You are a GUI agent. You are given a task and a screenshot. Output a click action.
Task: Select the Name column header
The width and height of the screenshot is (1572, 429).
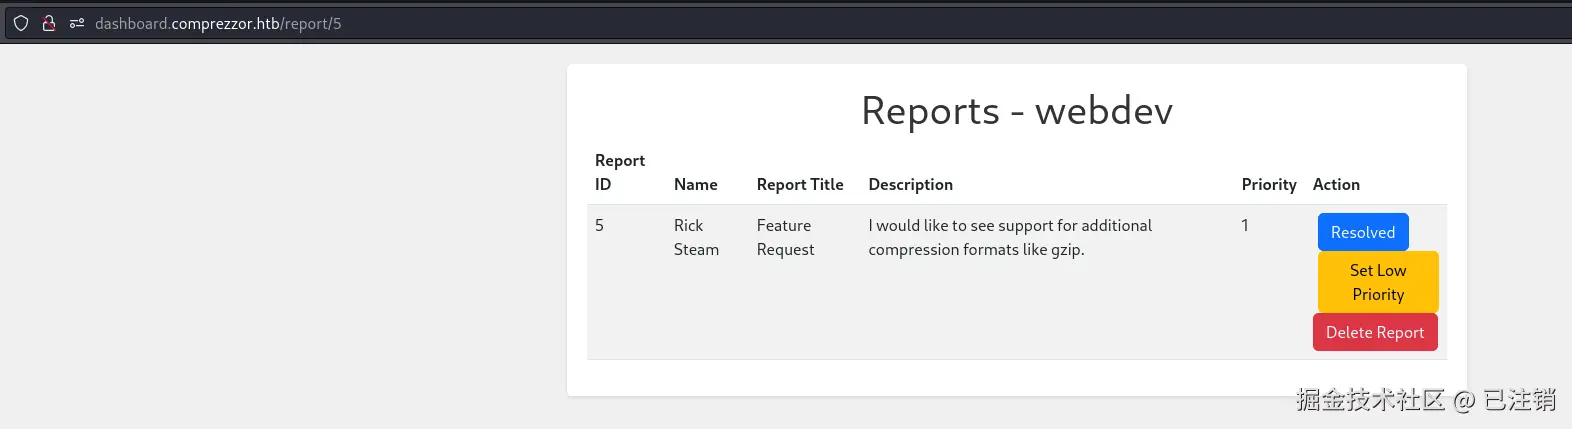tap(695, 184)
